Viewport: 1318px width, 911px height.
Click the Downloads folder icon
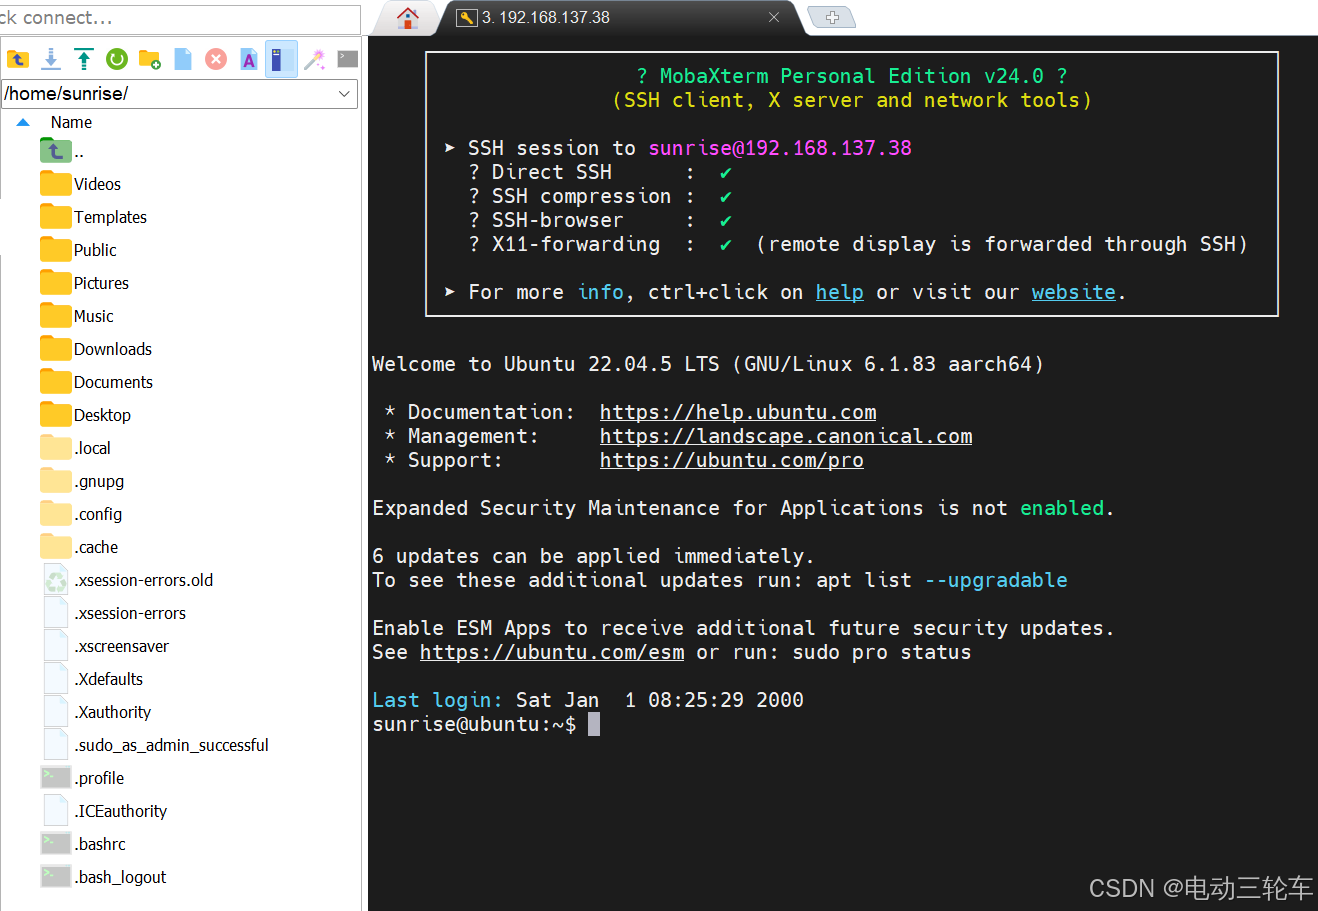pos(55,348)
